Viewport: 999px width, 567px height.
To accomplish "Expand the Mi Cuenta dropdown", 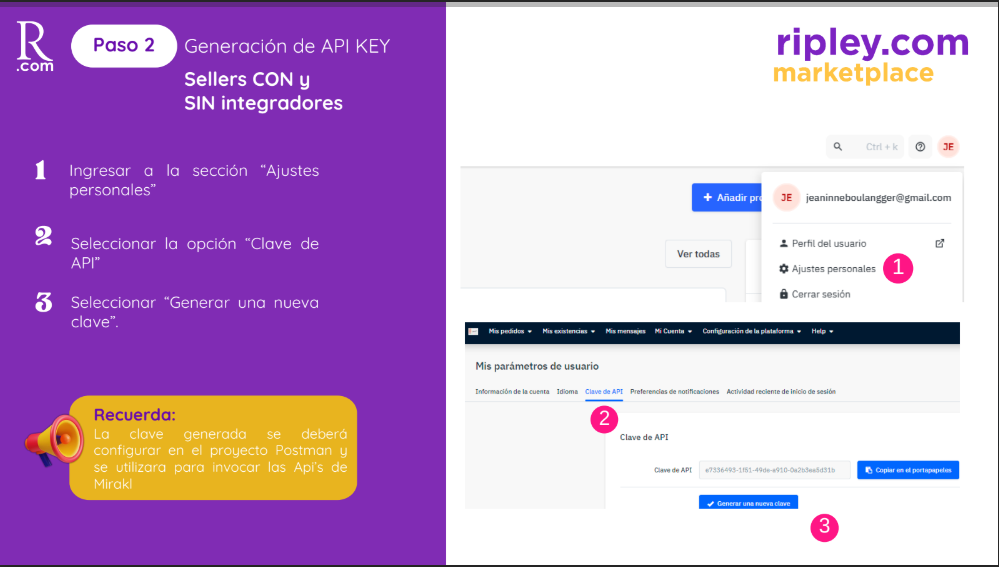I will coord(673,331).
